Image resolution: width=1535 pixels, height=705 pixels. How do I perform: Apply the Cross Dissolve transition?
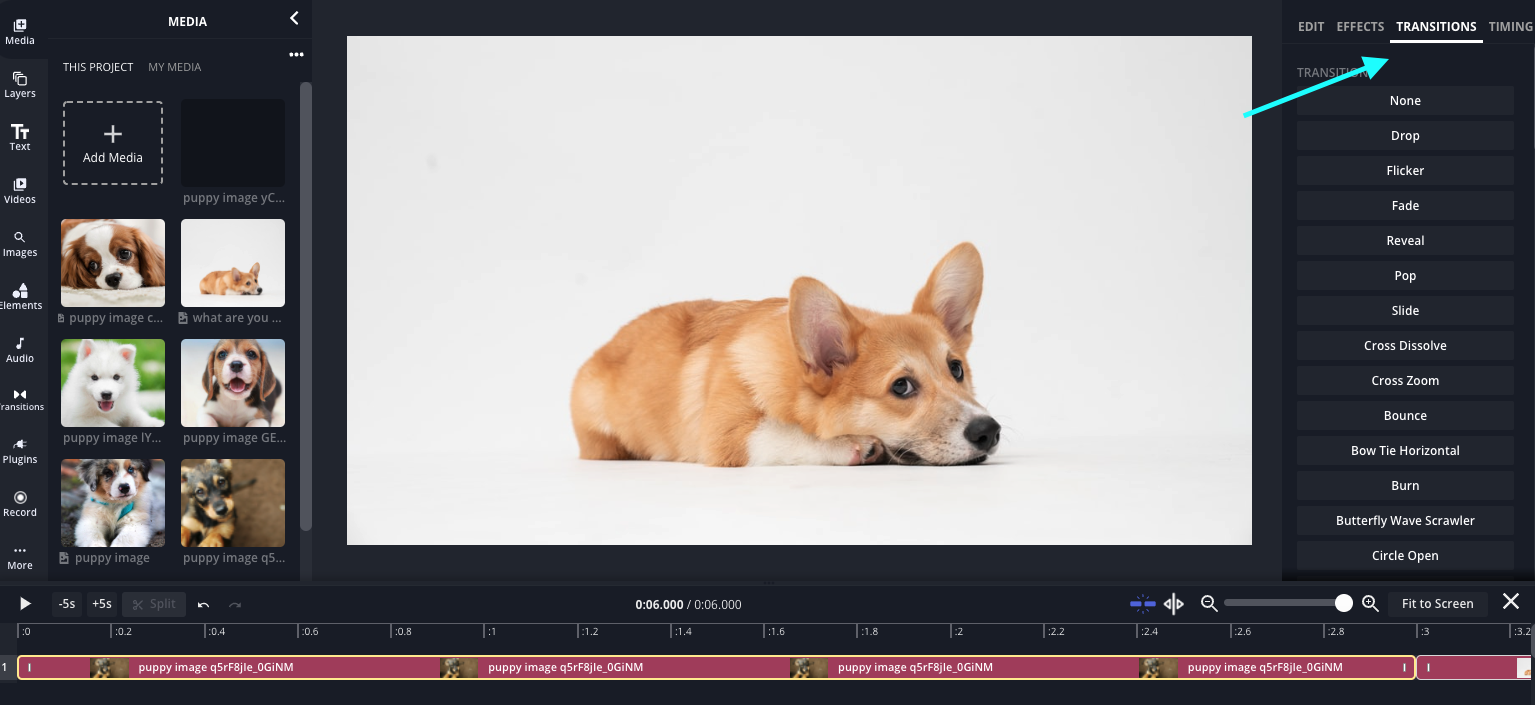[x=1405, y=346]
